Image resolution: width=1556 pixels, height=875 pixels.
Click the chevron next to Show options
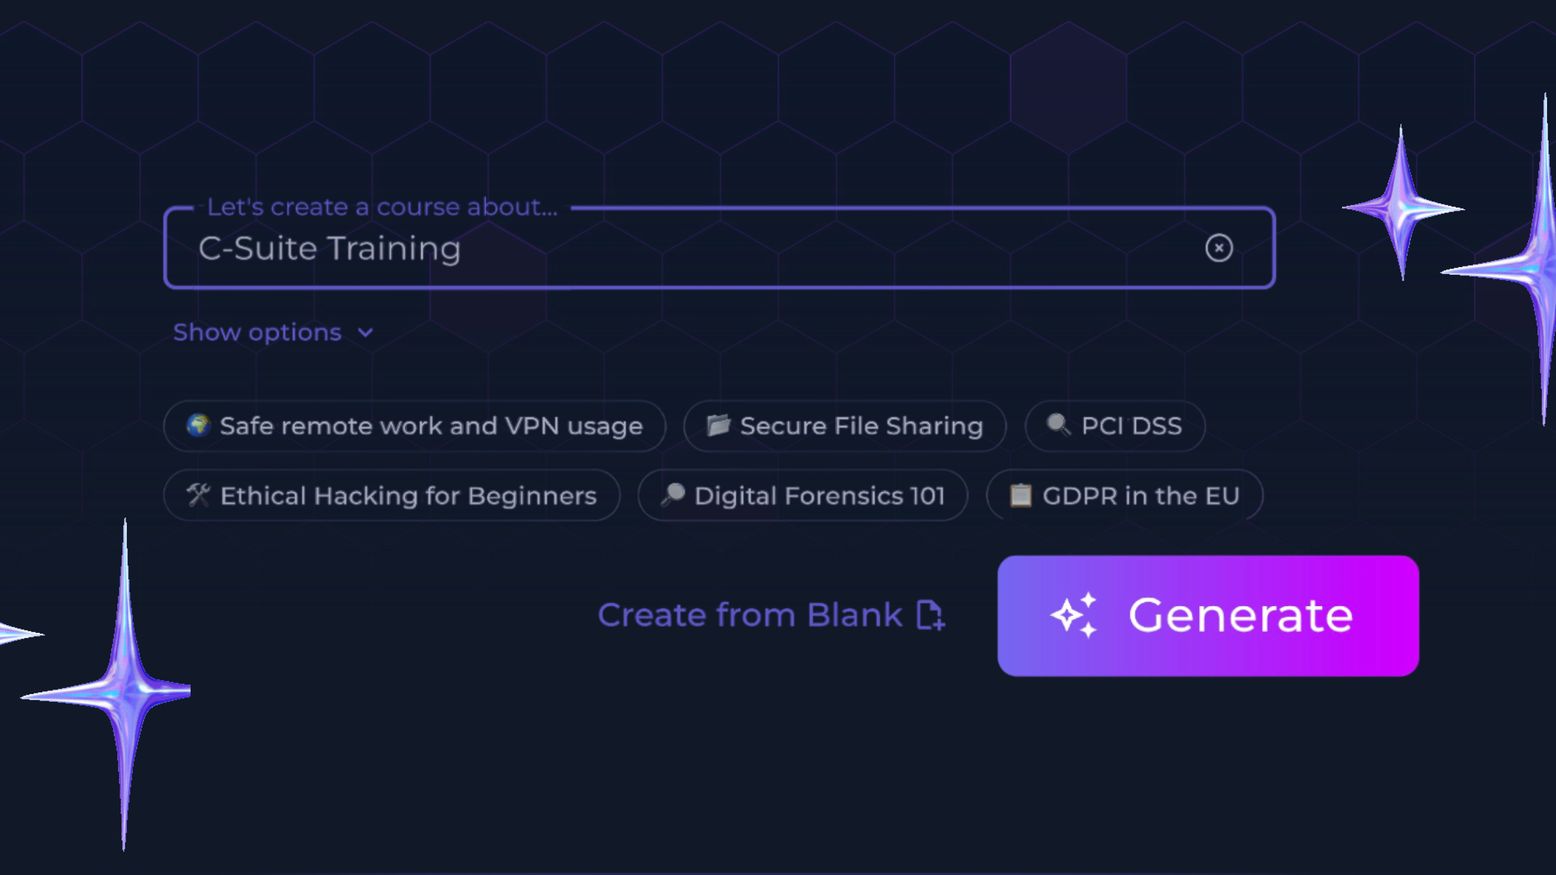click(364, 332)
